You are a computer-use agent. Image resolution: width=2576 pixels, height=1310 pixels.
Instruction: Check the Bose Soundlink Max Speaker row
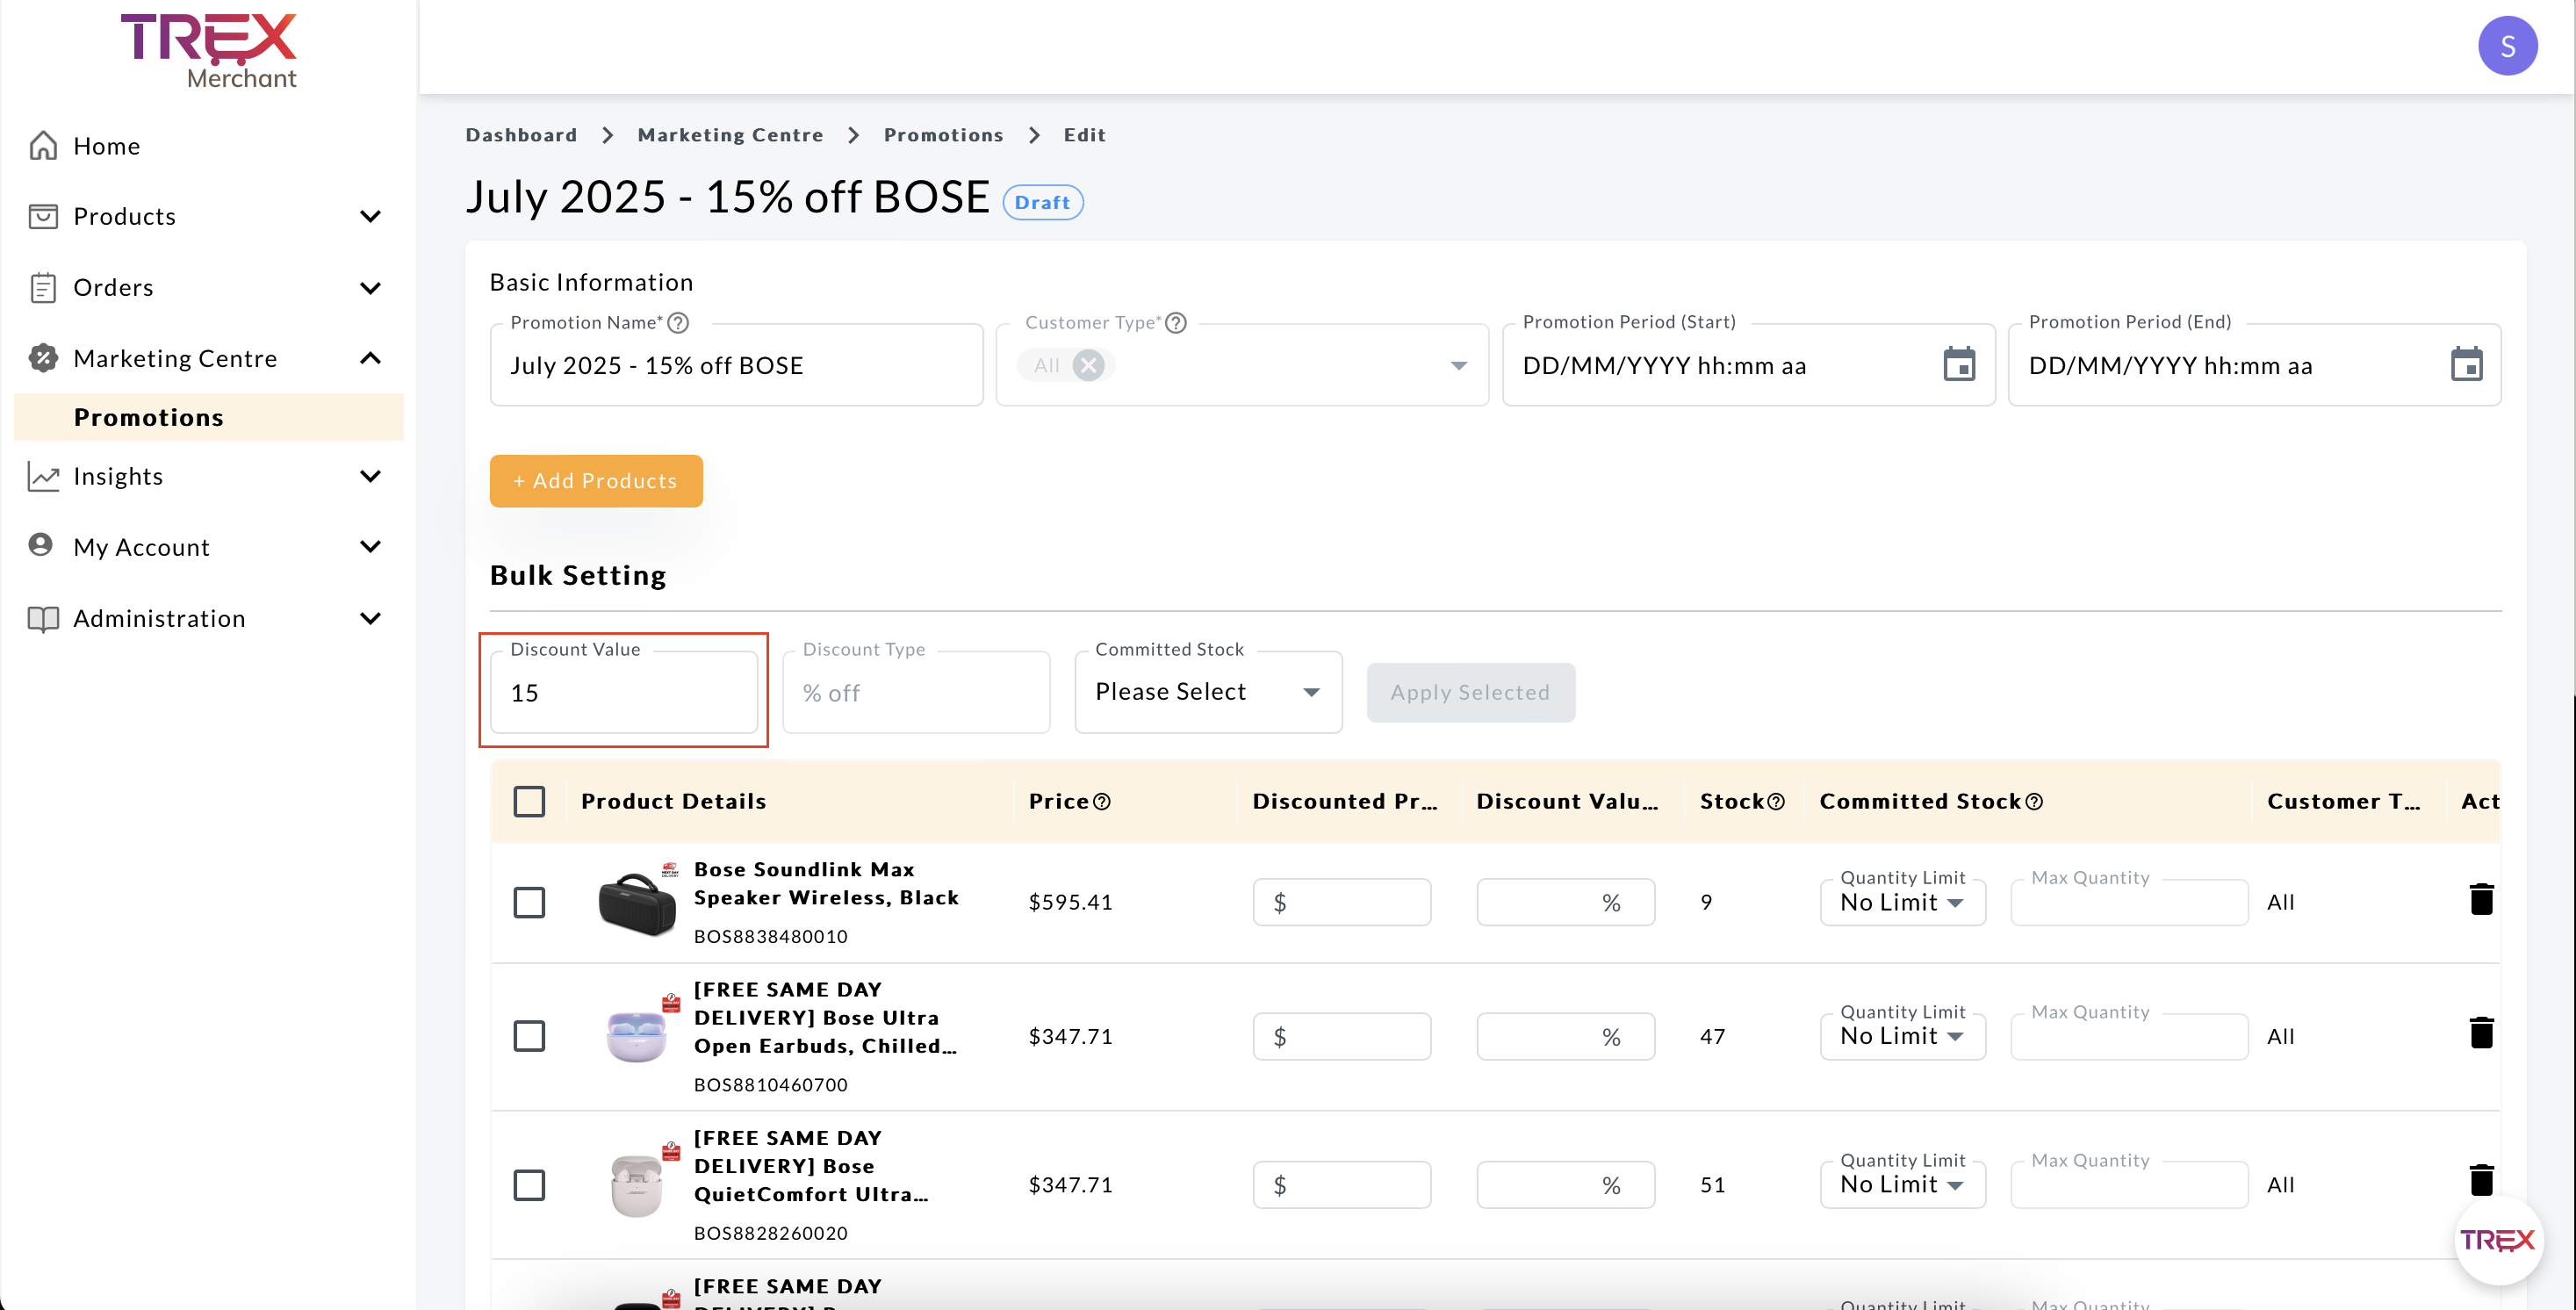point(529,902)
